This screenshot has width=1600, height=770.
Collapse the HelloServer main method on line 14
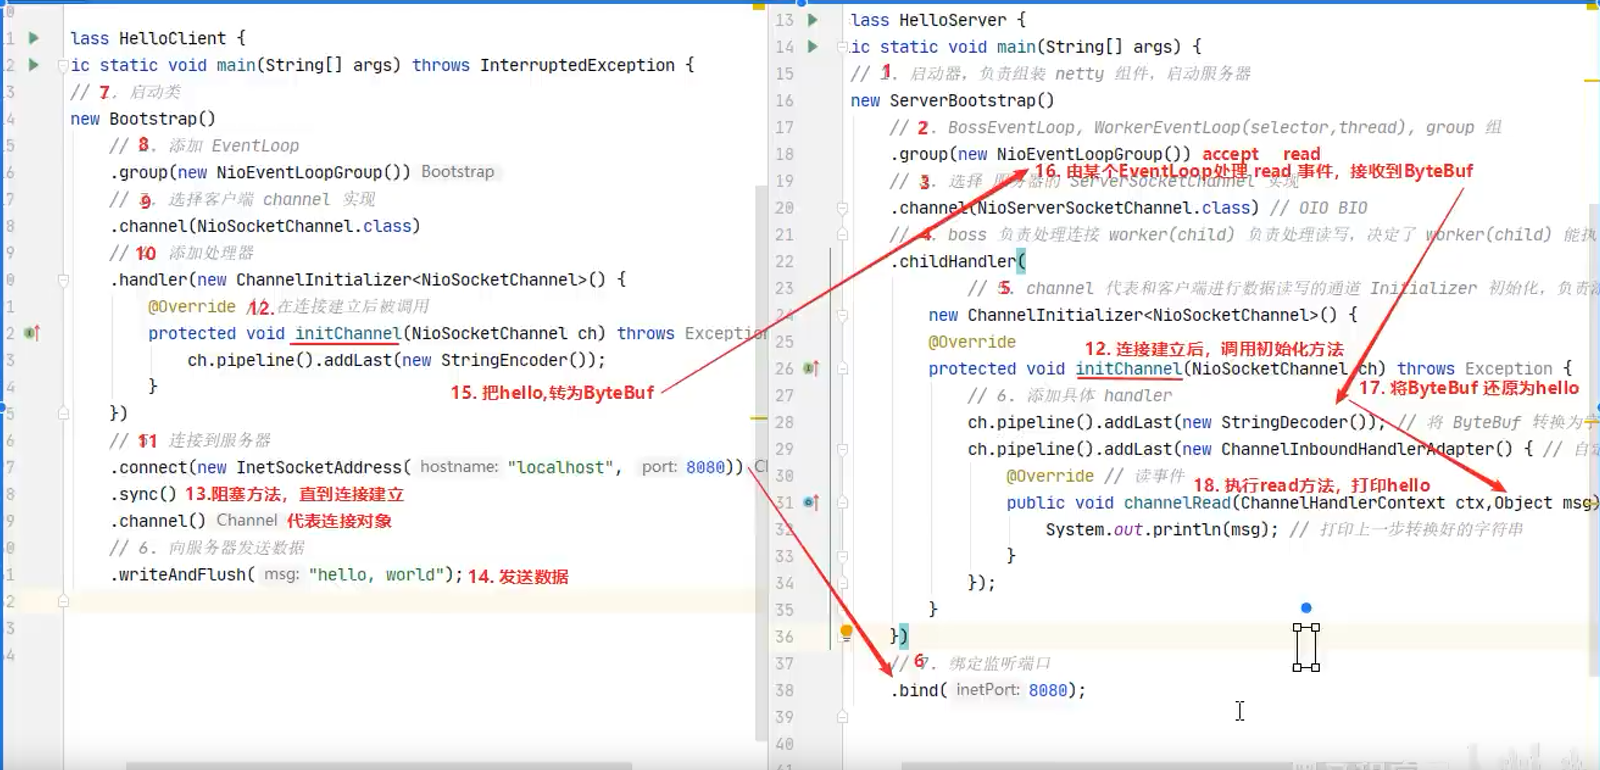(x=842, y=47)
